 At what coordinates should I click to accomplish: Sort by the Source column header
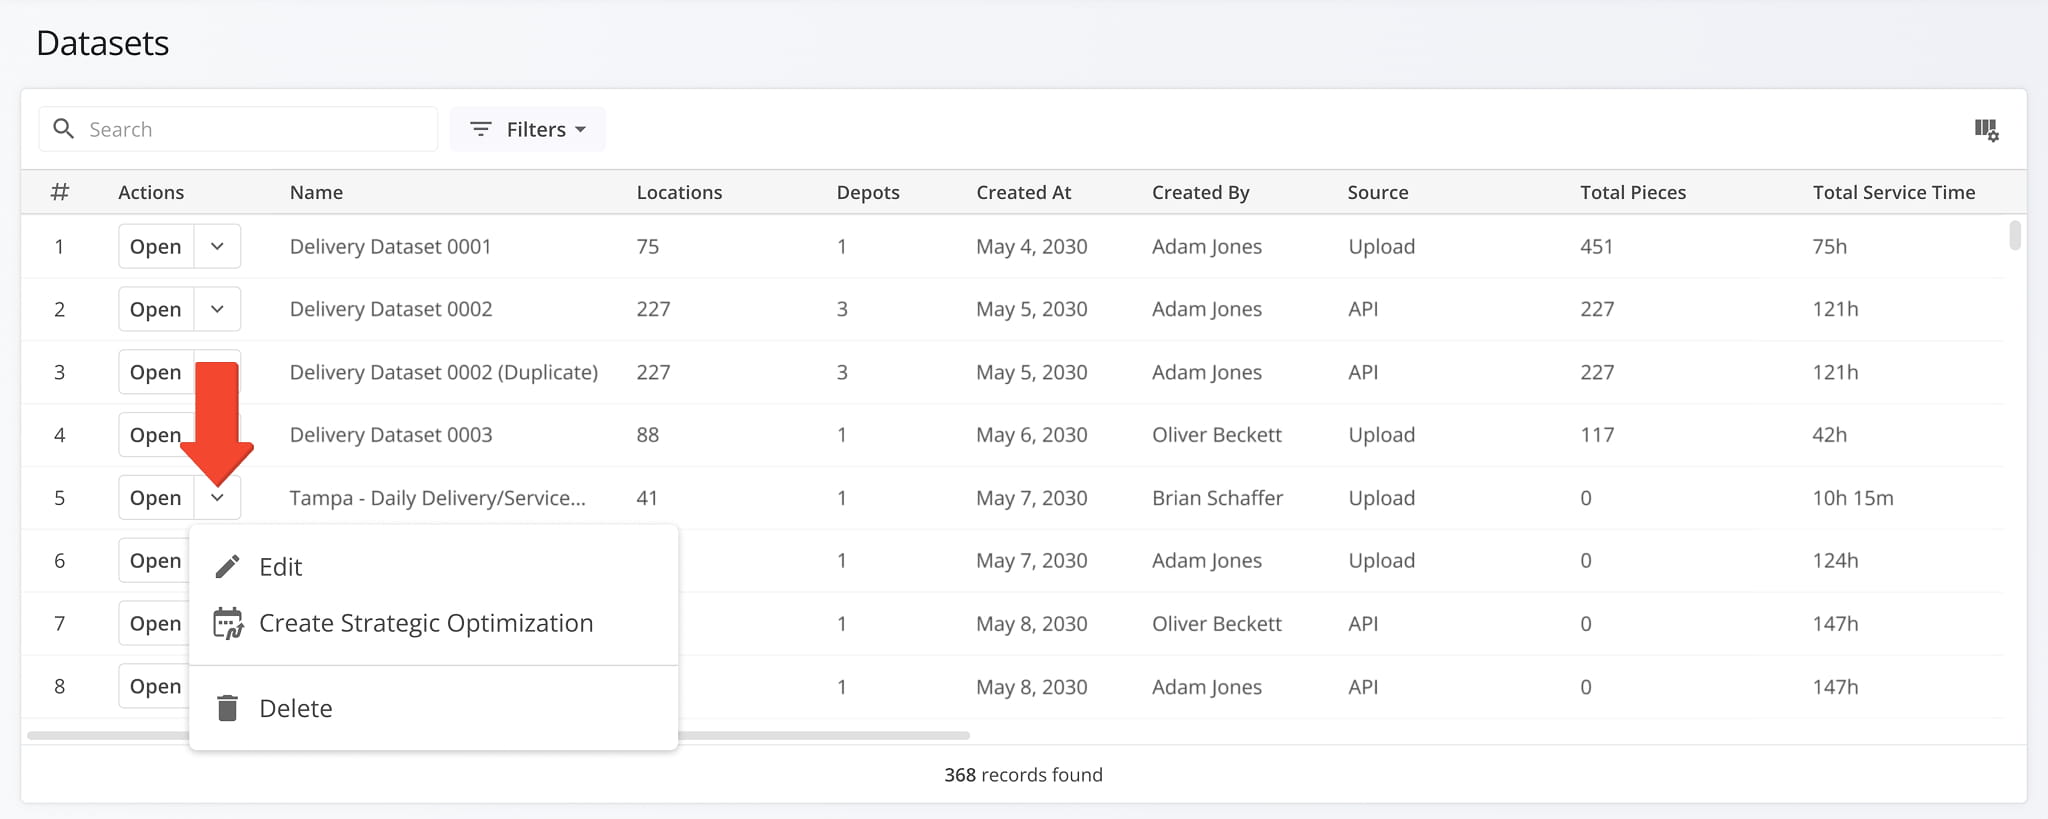tap(1377, 192)
